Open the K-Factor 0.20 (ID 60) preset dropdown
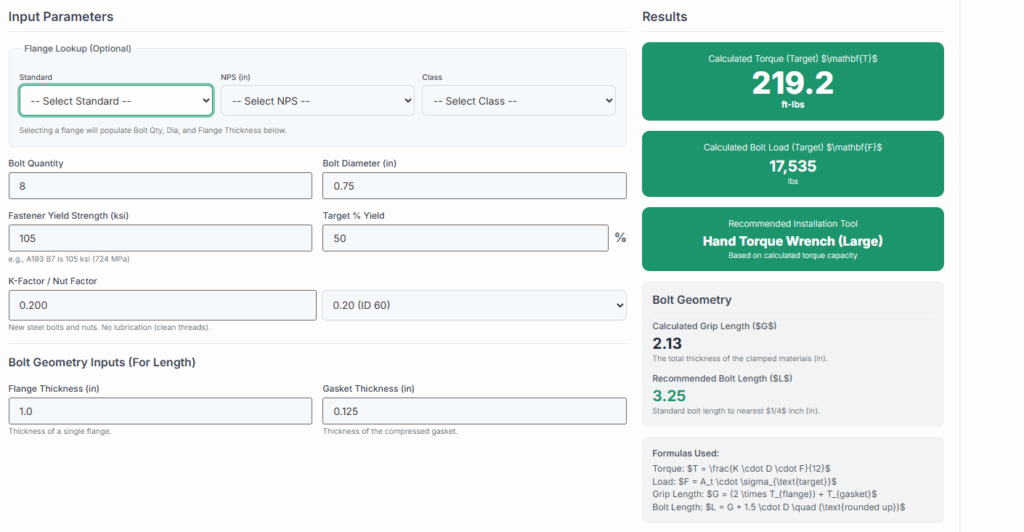 474,305
